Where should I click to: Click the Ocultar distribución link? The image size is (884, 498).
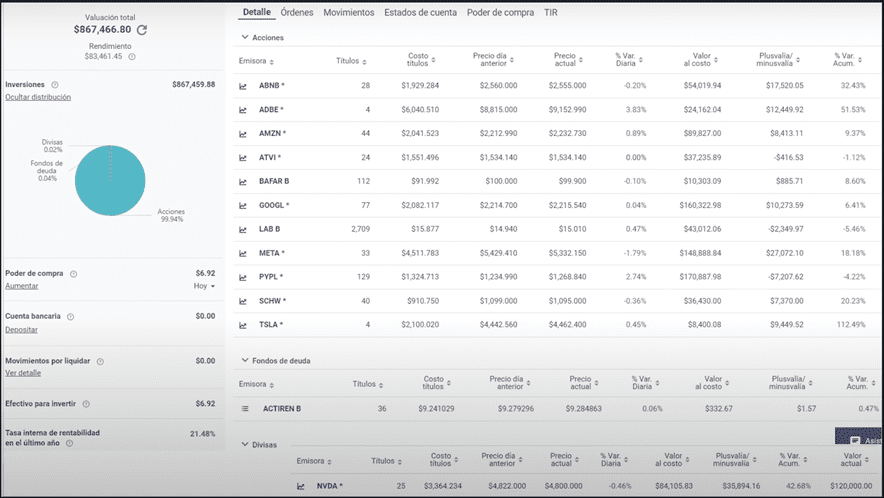click(x=38, y=98)
